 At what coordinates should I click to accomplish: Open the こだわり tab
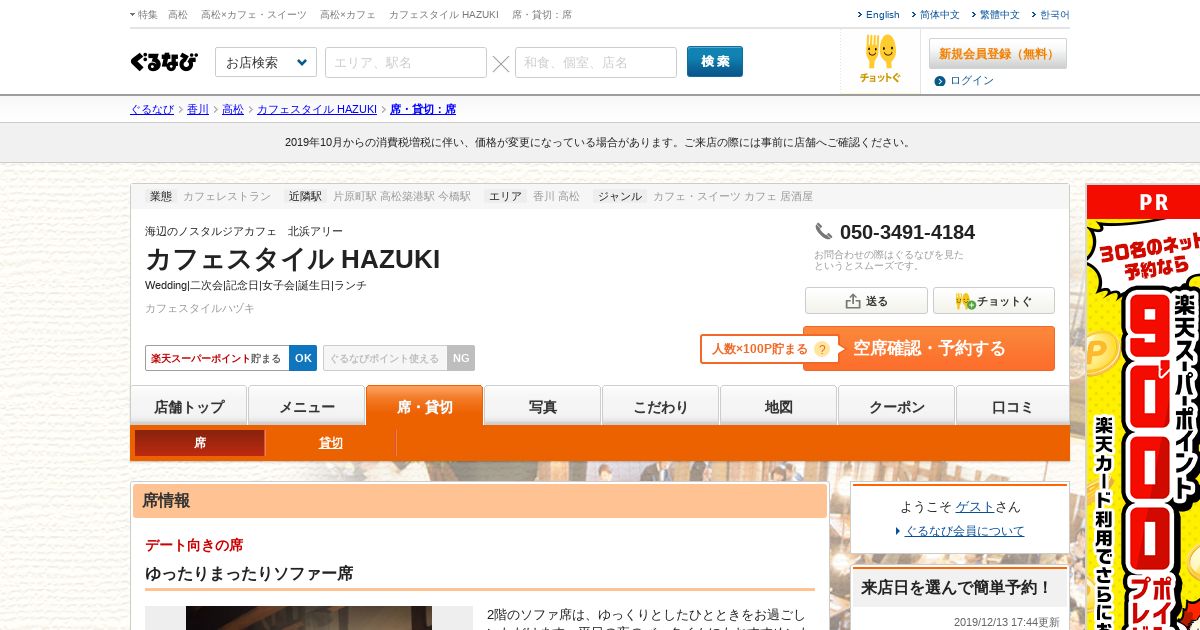661,407
